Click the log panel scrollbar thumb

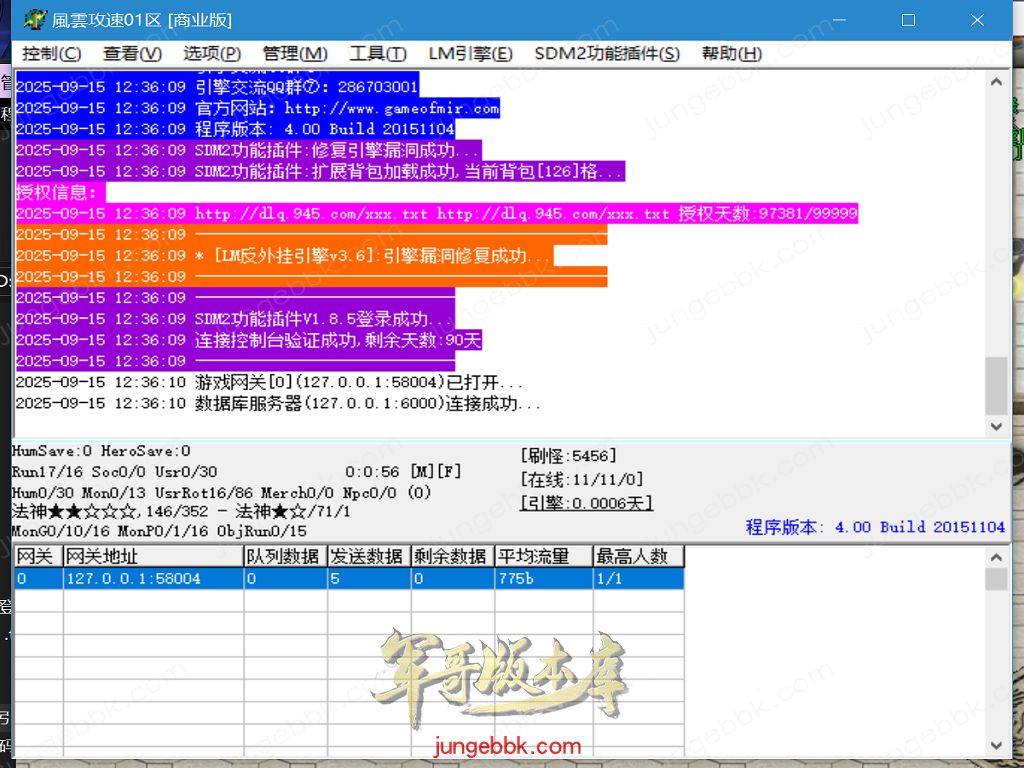[996, 385]
